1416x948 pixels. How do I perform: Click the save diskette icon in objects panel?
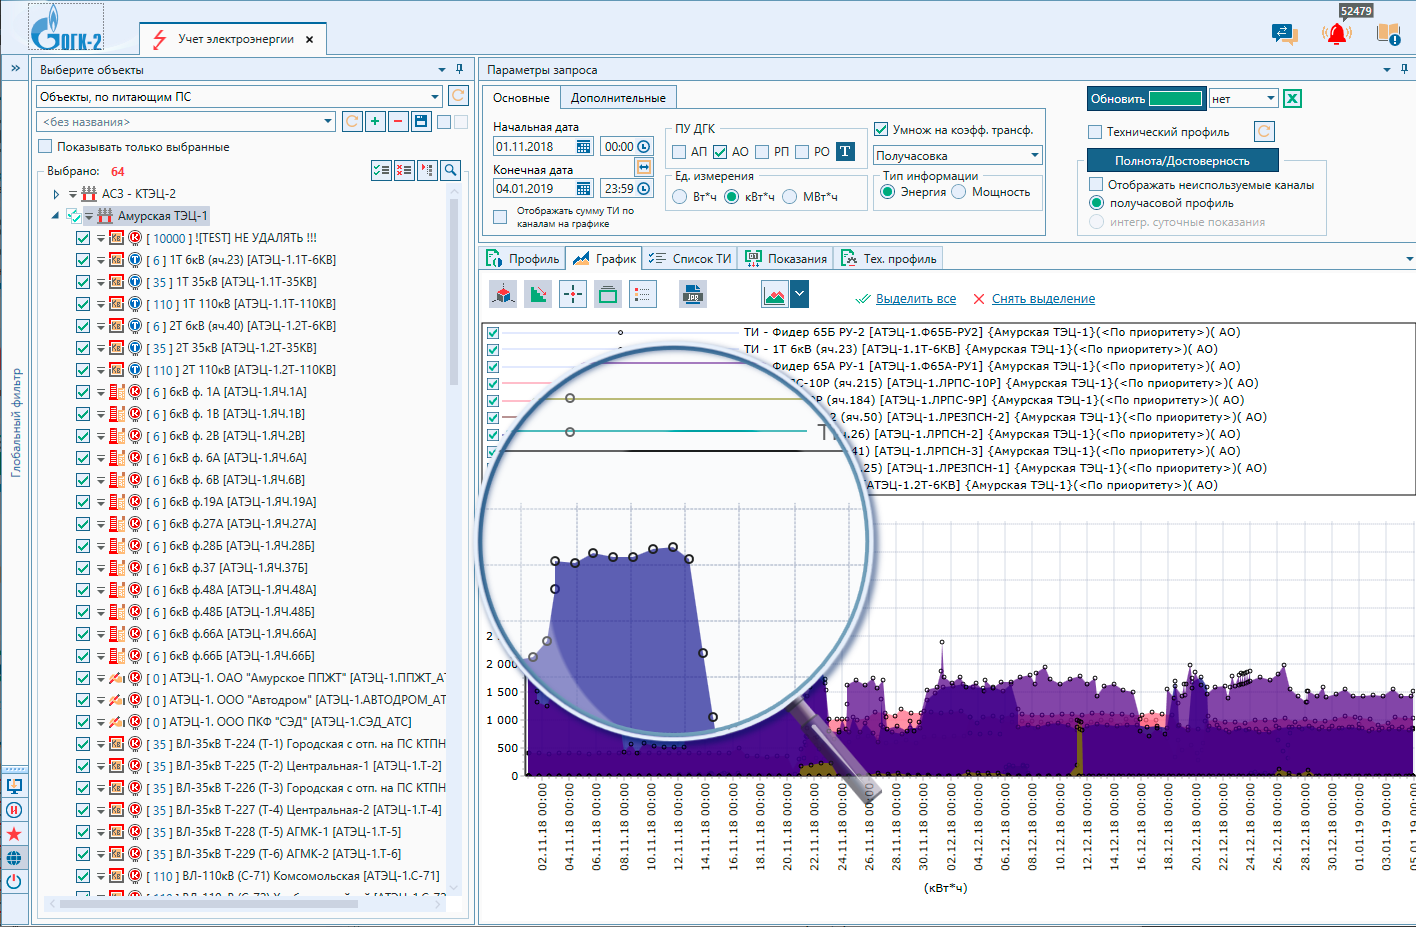tap(421, 122)
